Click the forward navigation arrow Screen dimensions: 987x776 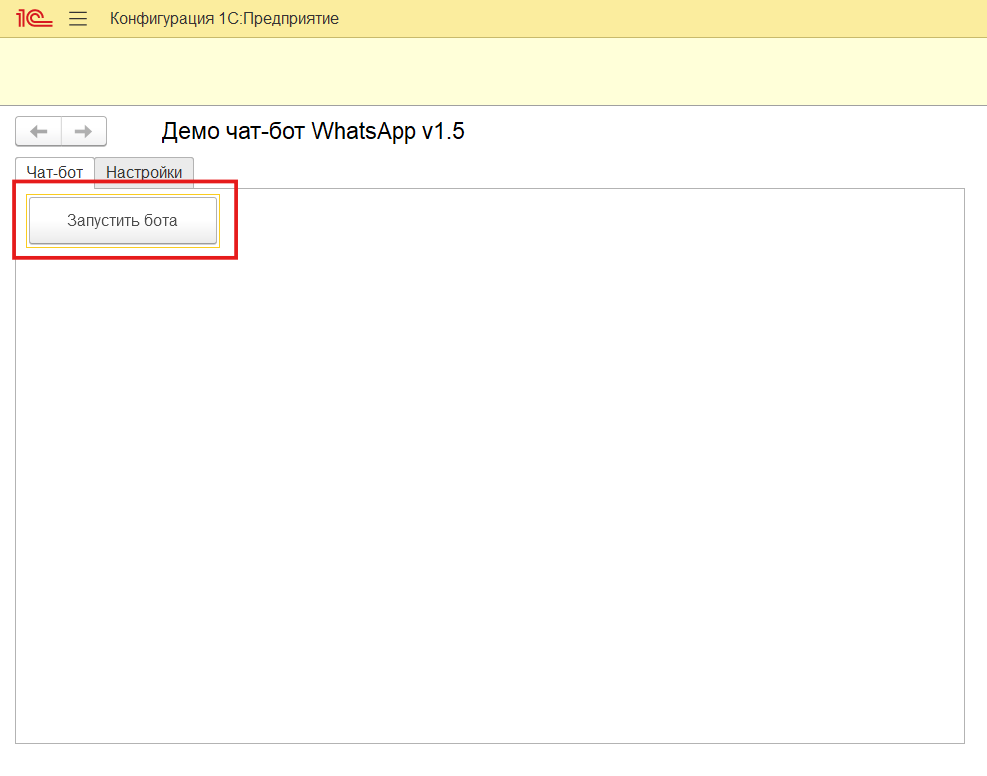point(84,131)
